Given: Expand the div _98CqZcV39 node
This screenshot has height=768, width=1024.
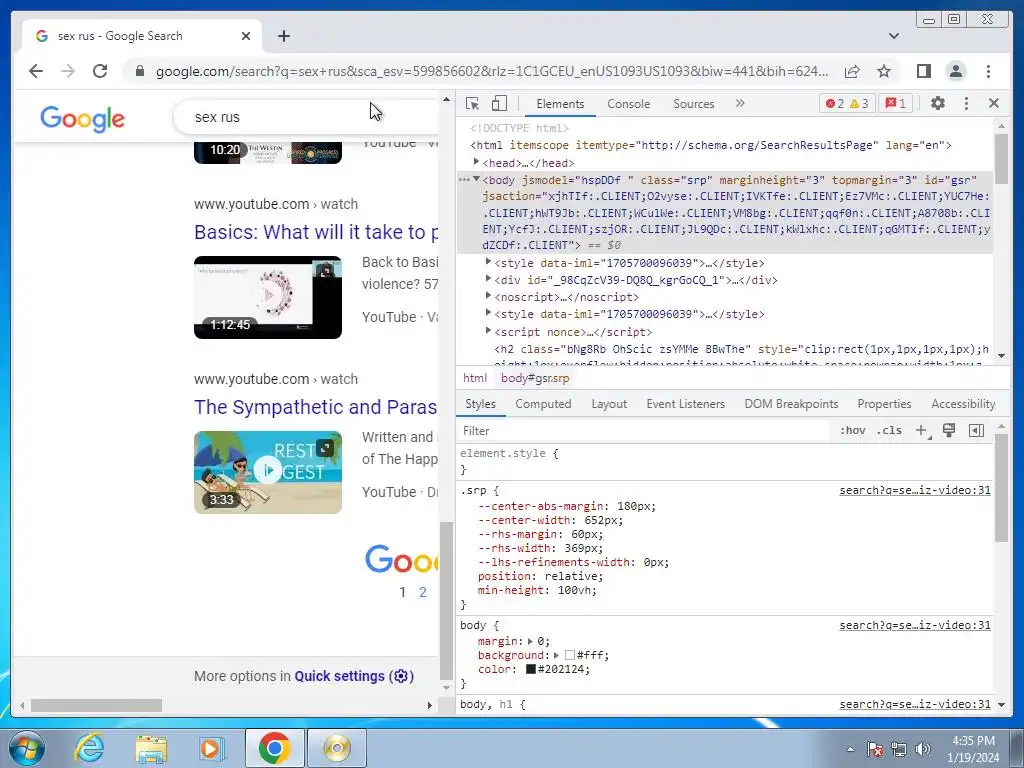Looking at the screenshot, I should [488, 279].
